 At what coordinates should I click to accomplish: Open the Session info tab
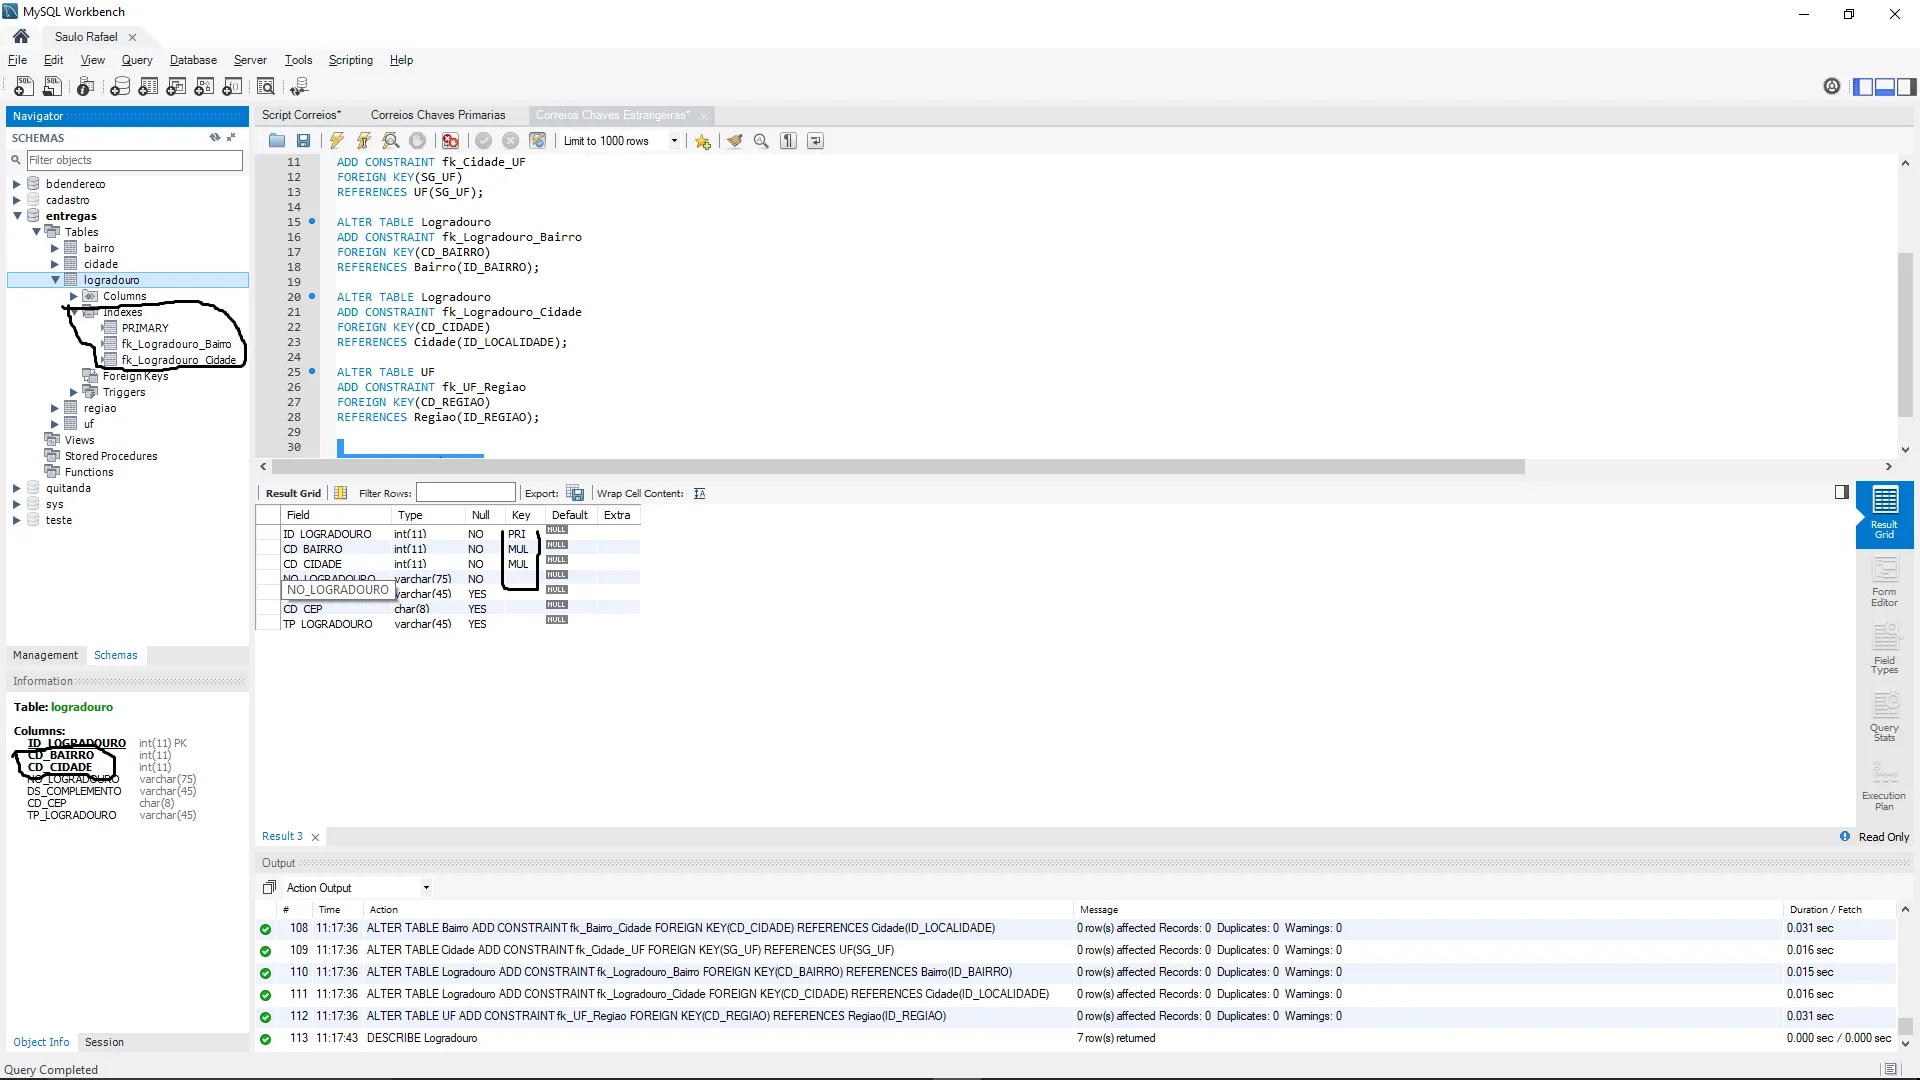pyautogui.click(x=104, y=1042)
